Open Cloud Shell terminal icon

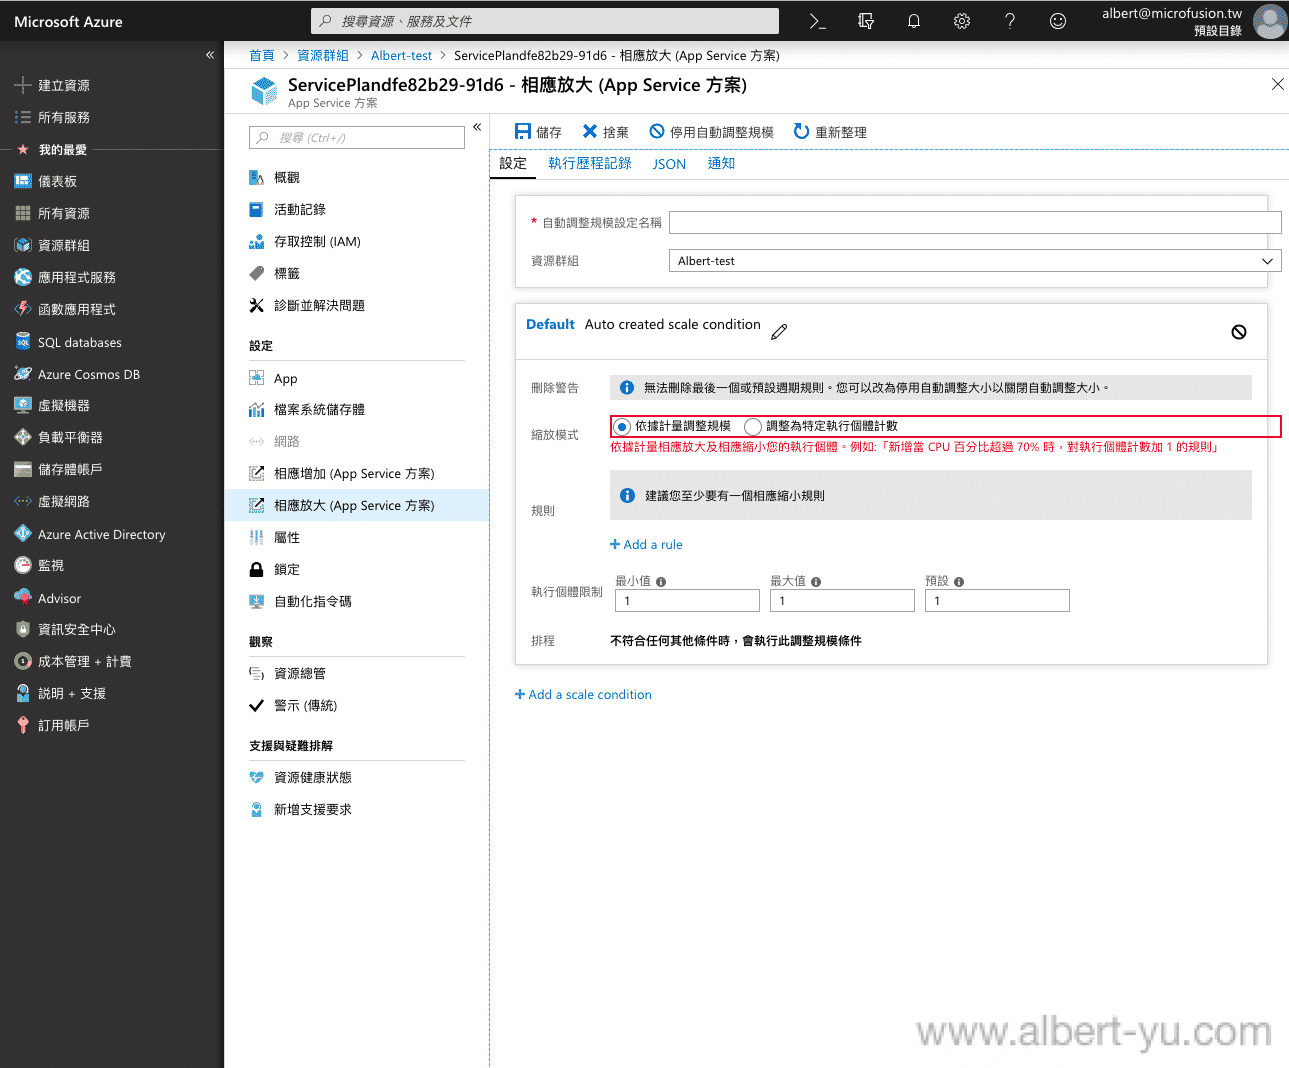[x=817, y=21]
